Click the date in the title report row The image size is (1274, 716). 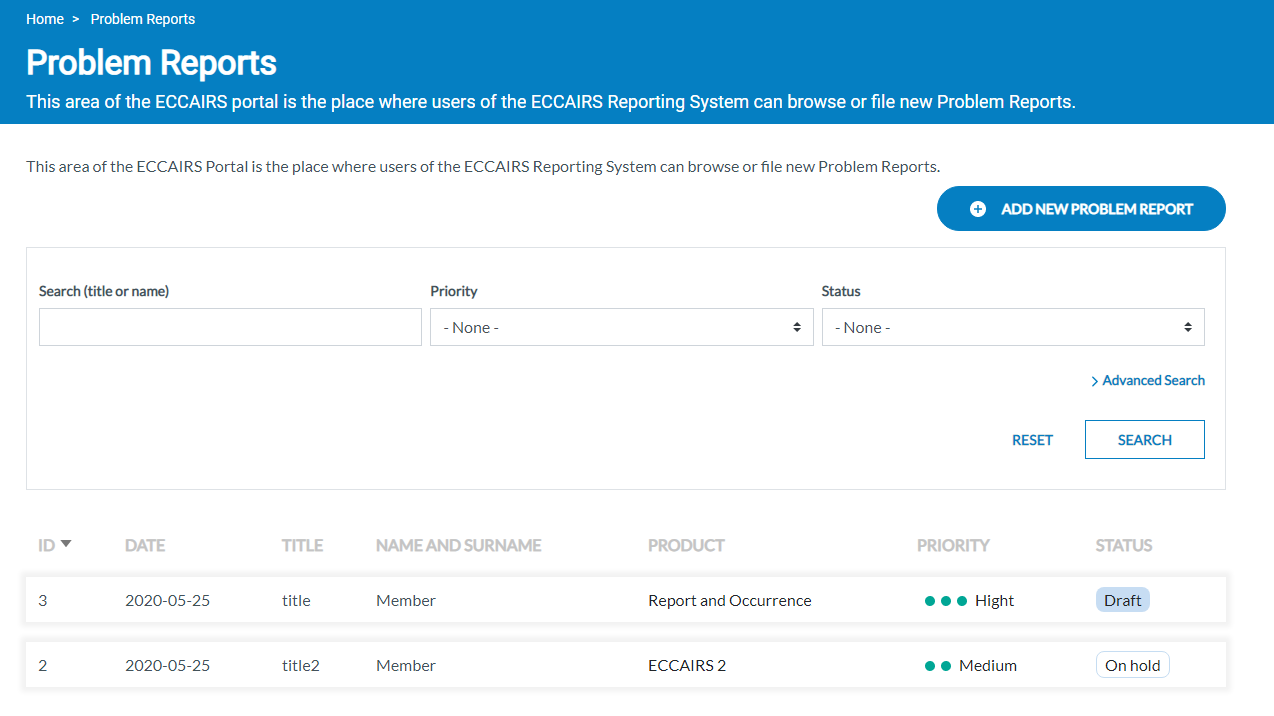(167, 600)
